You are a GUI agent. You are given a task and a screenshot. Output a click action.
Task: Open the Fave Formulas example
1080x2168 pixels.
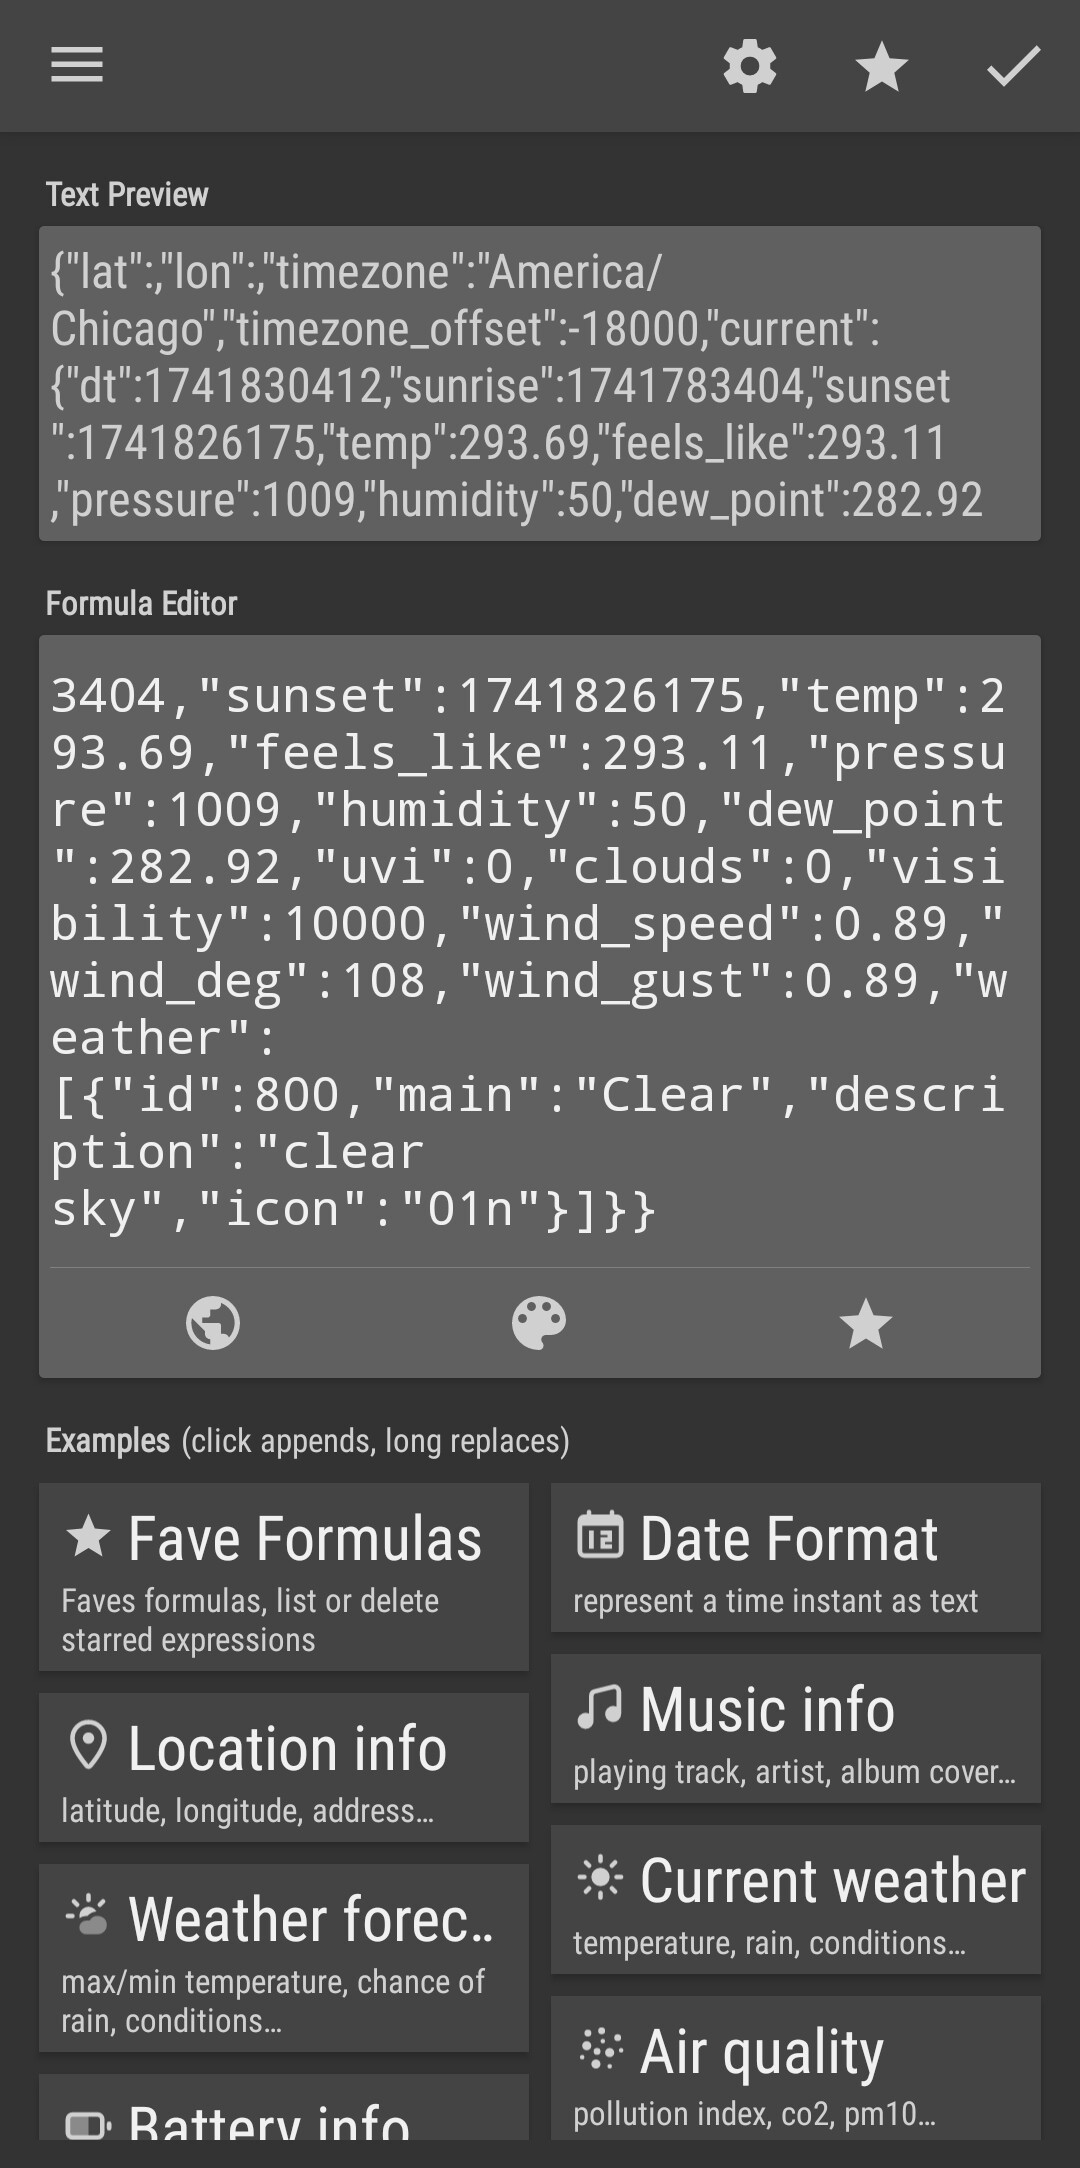point(284,1577)
